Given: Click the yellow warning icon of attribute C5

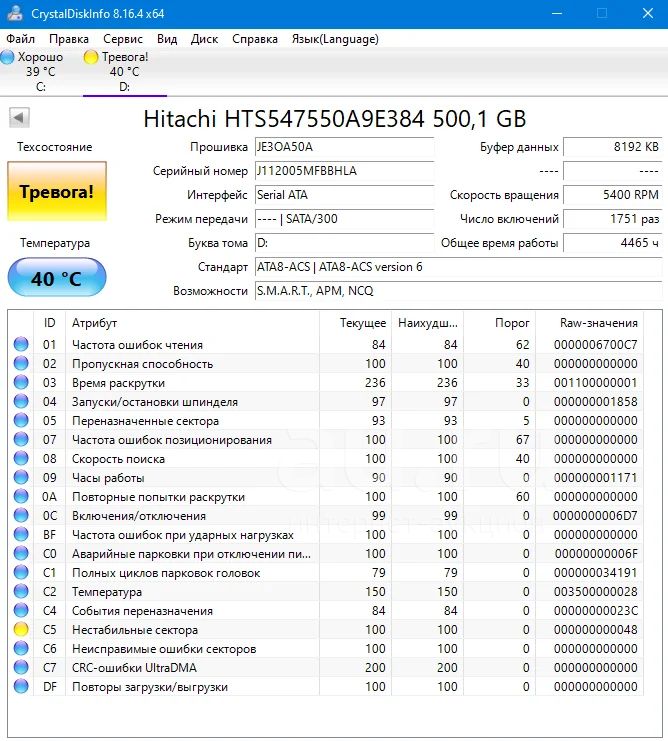Looking at the screenshot, I should point(21,629).
